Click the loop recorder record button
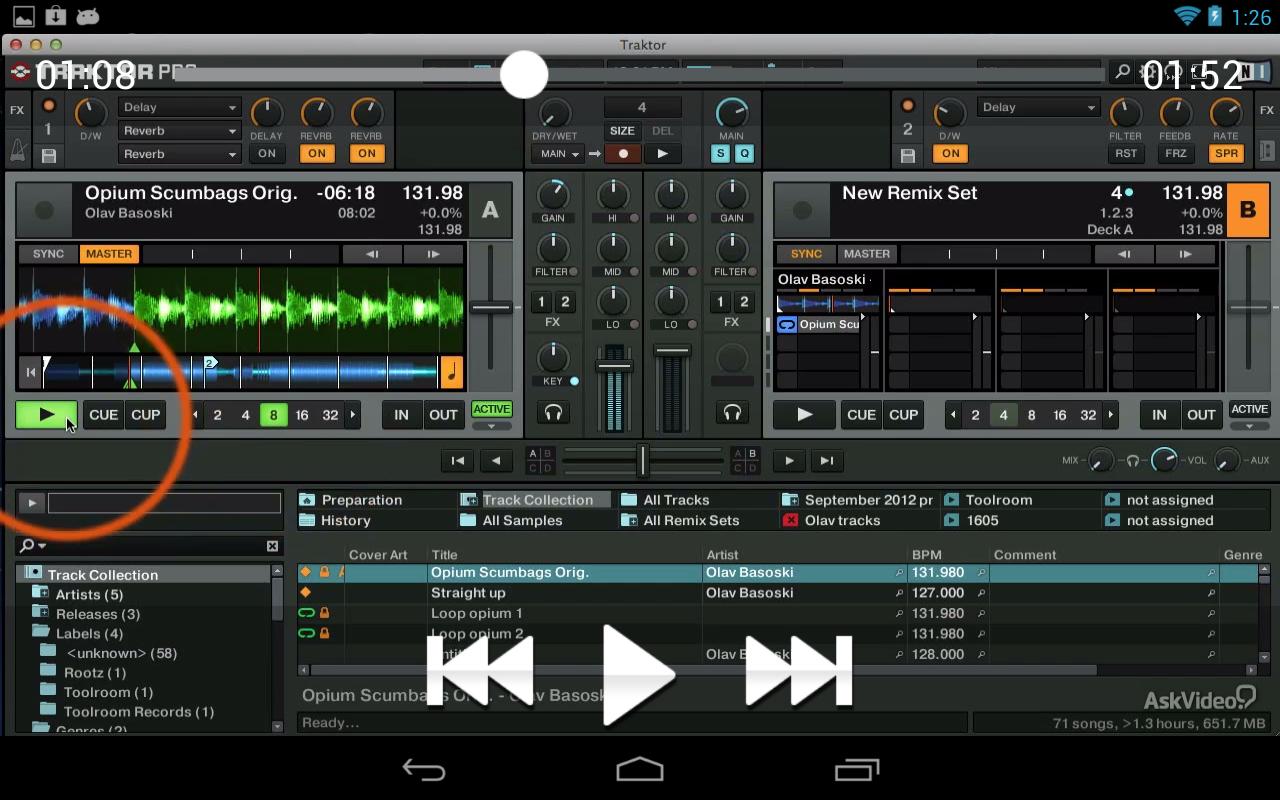 point(623,154)
